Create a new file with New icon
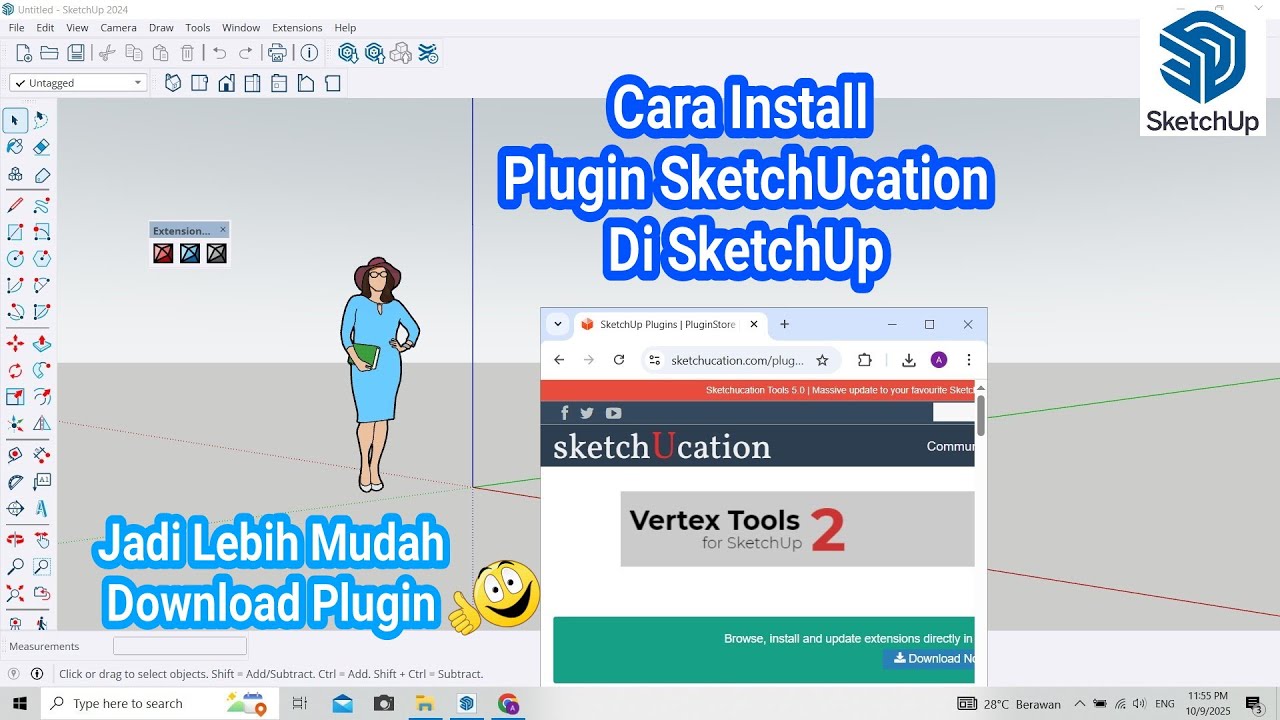This screenshot has width=1280, height=720. (22, 53)
